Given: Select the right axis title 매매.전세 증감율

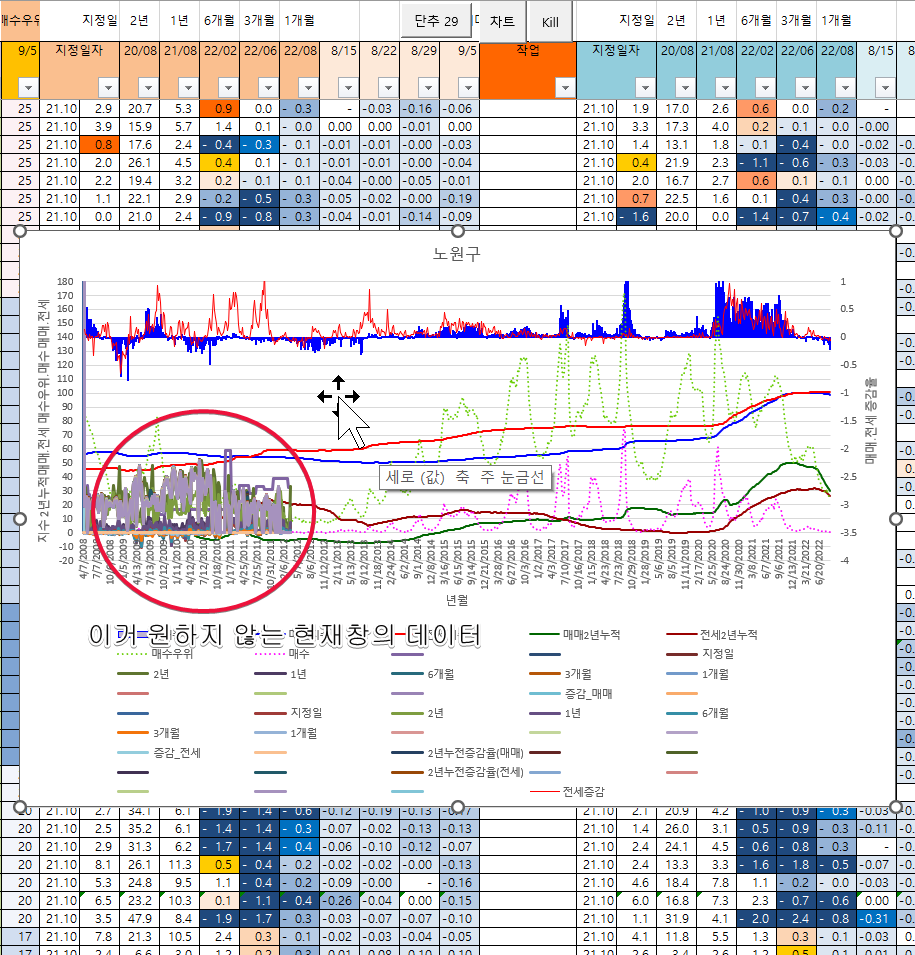Looking at the screenshot, I should pyautogui.click(x=871, y=421).
